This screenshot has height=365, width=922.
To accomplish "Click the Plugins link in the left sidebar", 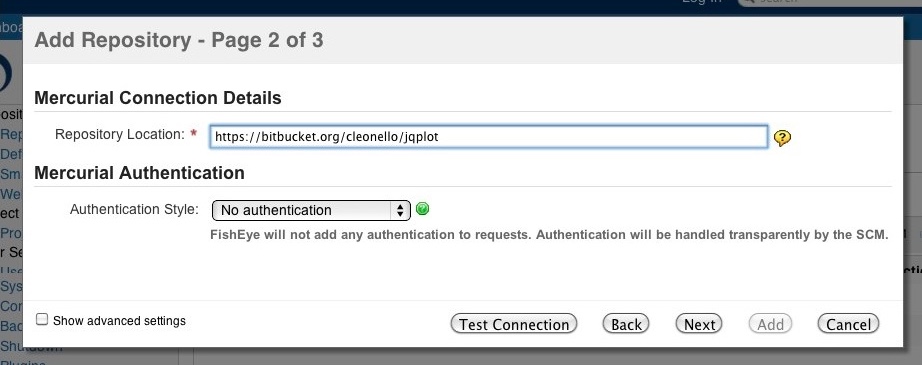I will [22, 362].
